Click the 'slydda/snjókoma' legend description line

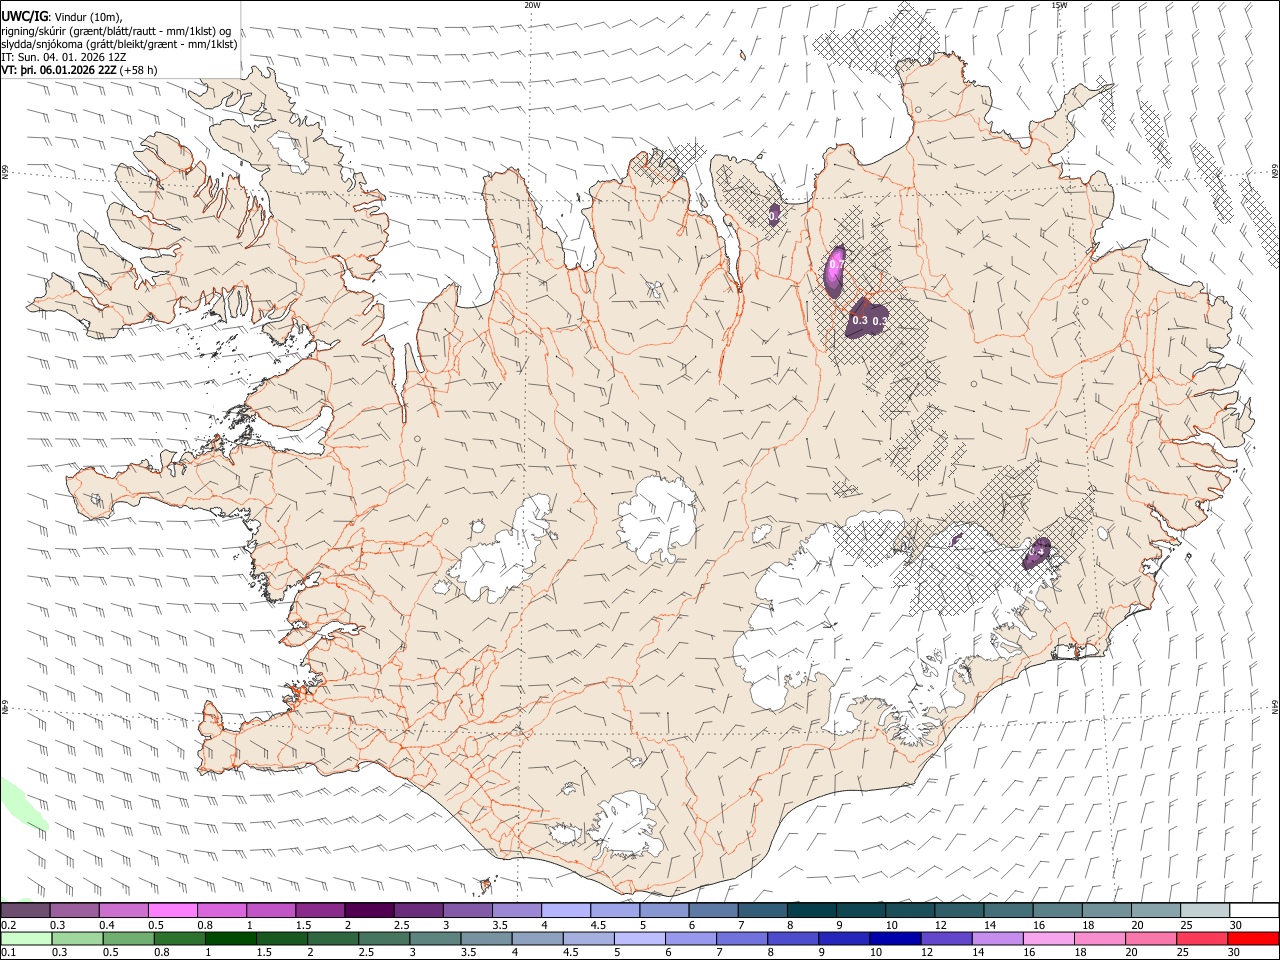[x=120, y=44]
